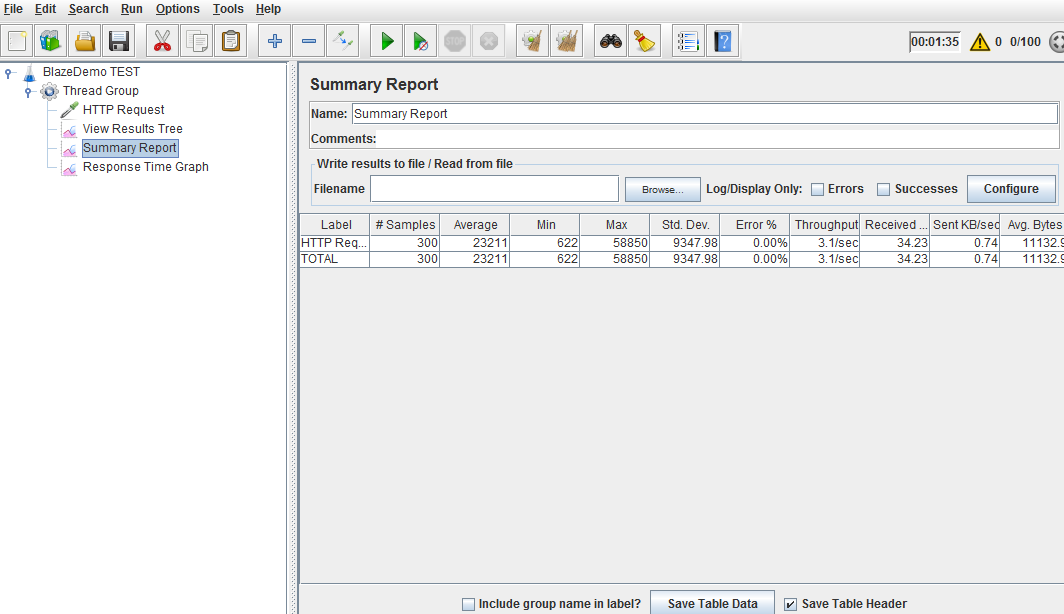Click the Cut scissors icon
1064x614 pixels.
162,42
